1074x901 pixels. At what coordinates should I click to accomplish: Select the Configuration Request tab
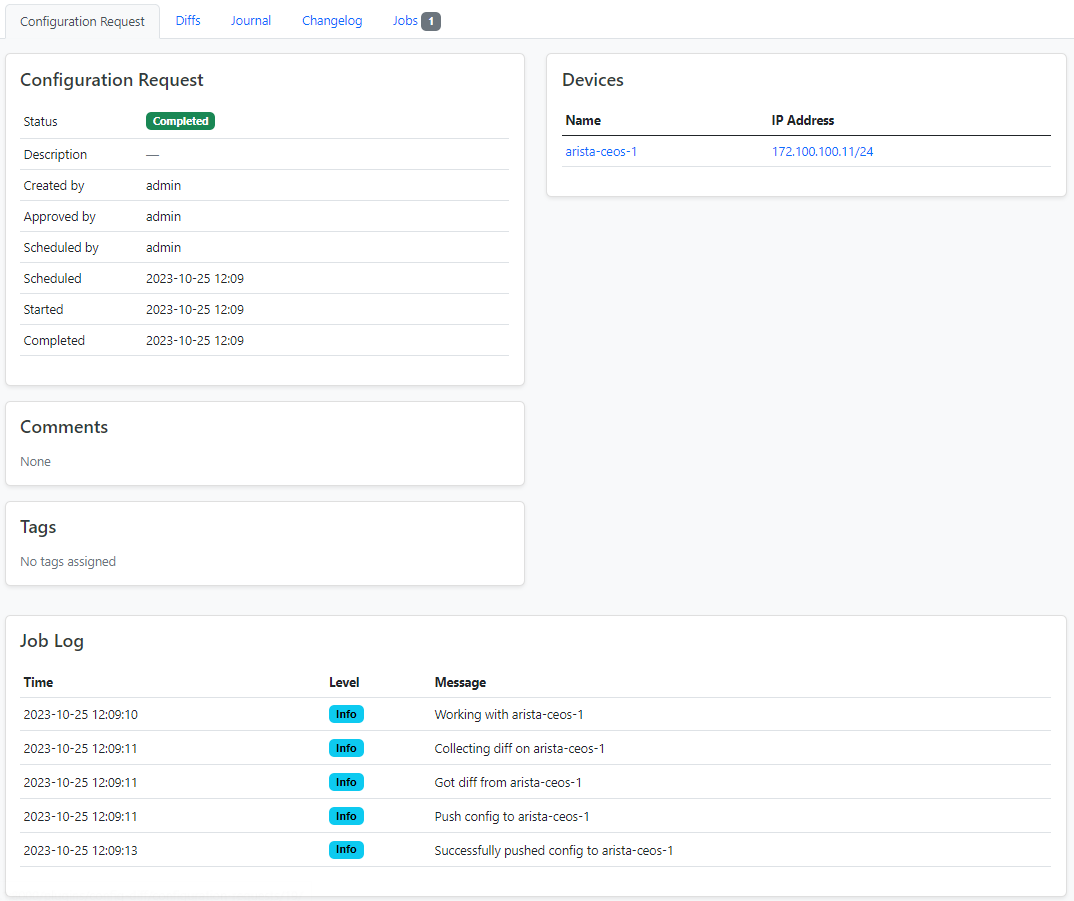click(82, 21)
